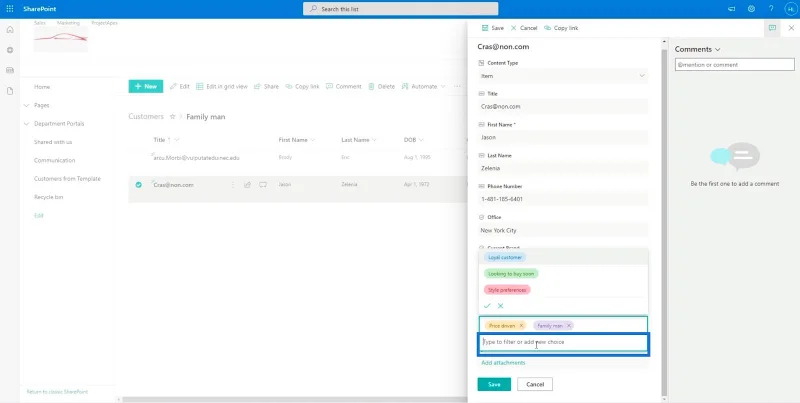The height and width of the screenshot is (403, 800).
Task: Click the Last Name field containing Zelenia
Action: (563, 168)
